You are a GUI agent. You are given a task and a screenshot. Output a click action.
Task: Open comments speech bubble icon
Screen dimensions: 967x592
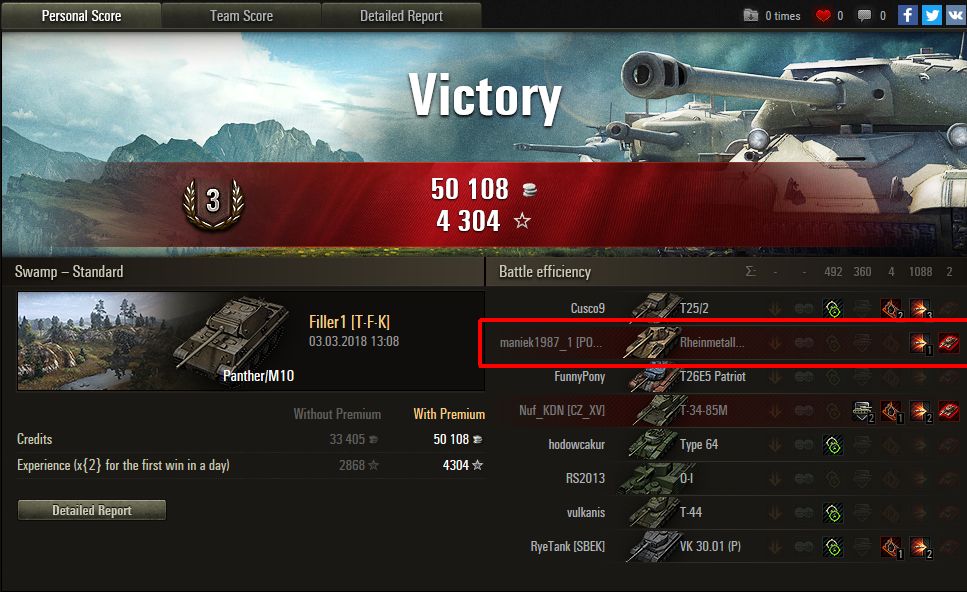point(865,15)
